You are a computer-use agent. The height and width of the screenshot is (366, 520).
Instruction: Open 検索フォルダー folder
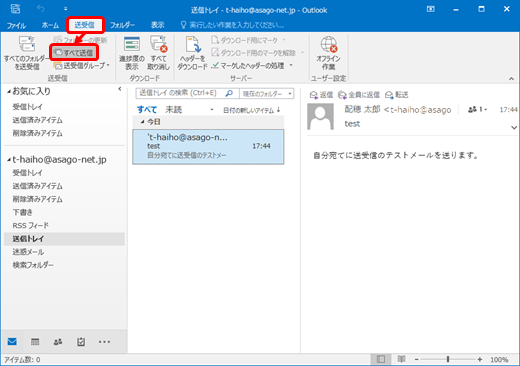coord(33,265)
